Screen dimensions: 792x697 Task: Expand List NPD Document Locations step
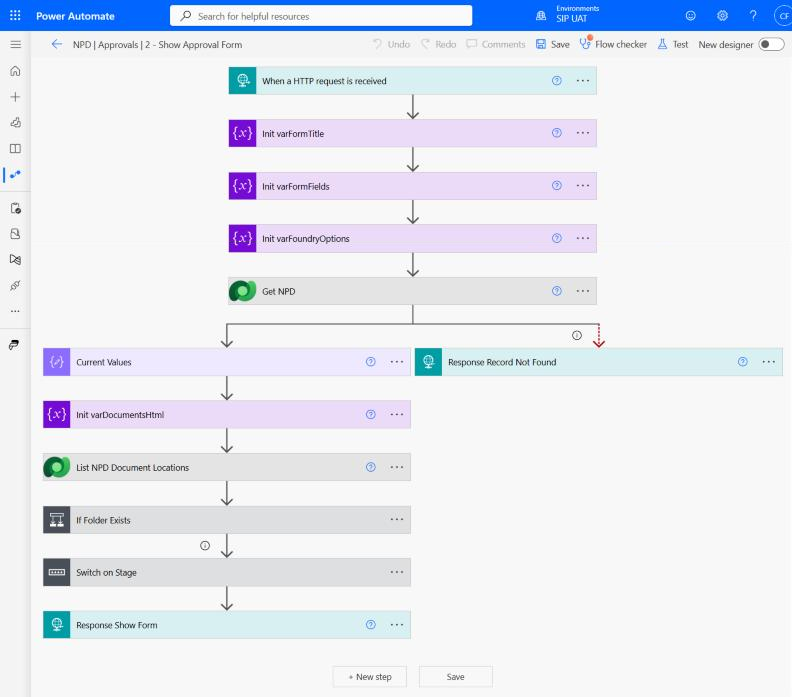[227, 467]
